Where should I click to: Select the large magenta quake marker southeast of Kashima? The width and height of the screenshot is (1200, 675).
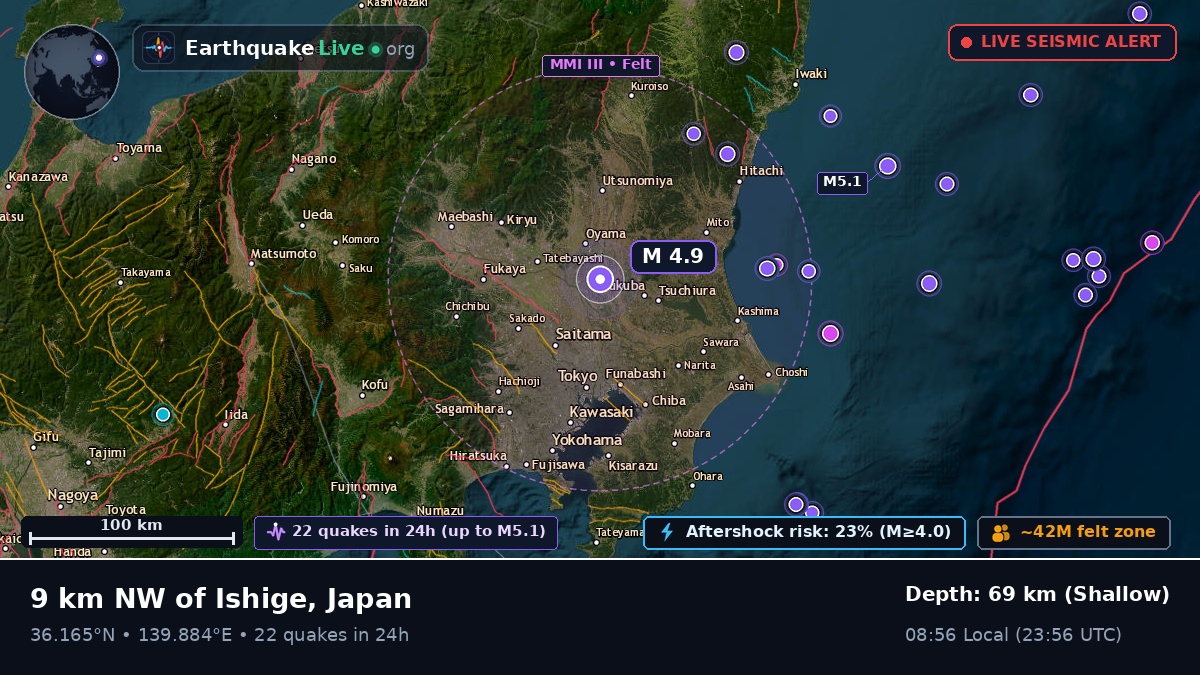click(830, 333)
